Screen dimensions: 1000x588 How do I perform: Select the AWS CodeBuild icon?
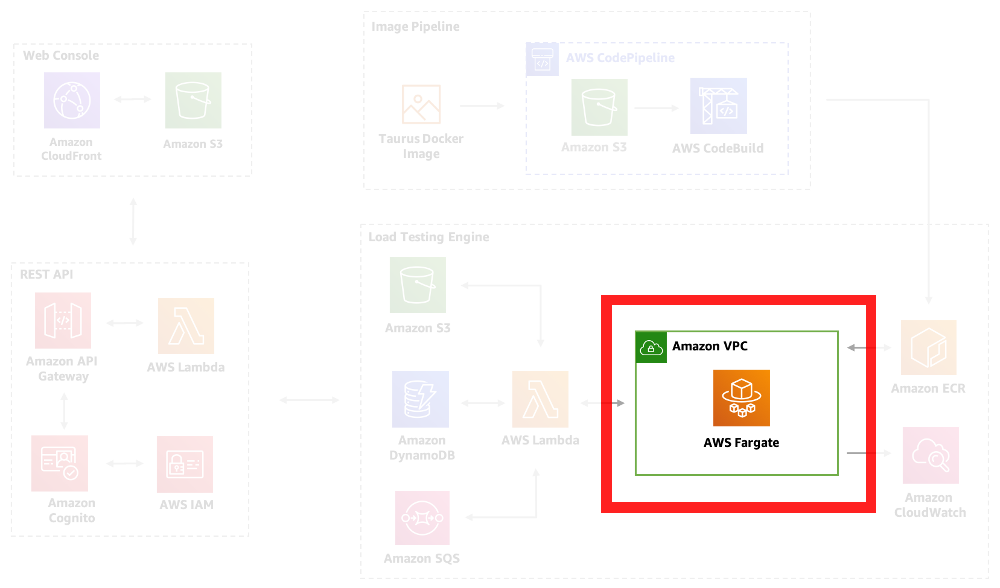click(718, 106)
